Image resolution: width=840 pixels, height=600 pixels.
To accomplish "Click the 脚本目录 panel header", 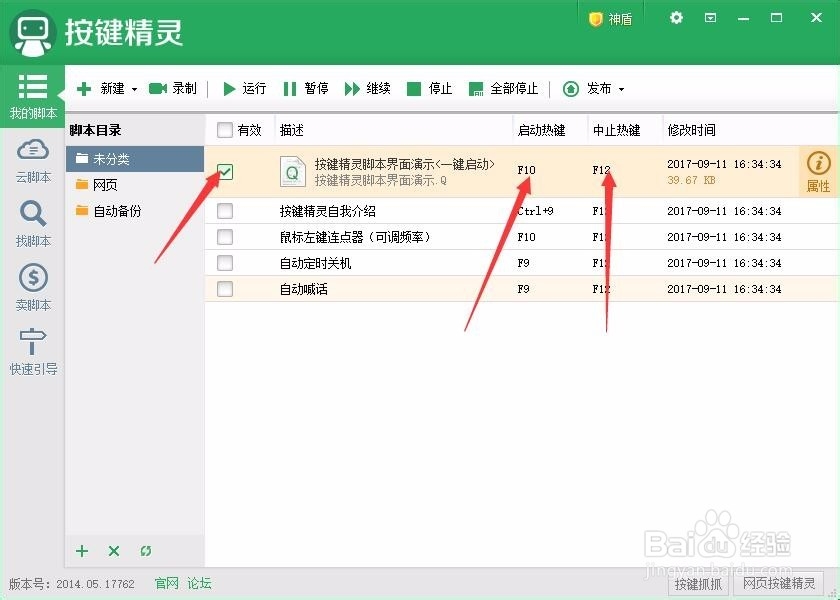I will point(95,130).
